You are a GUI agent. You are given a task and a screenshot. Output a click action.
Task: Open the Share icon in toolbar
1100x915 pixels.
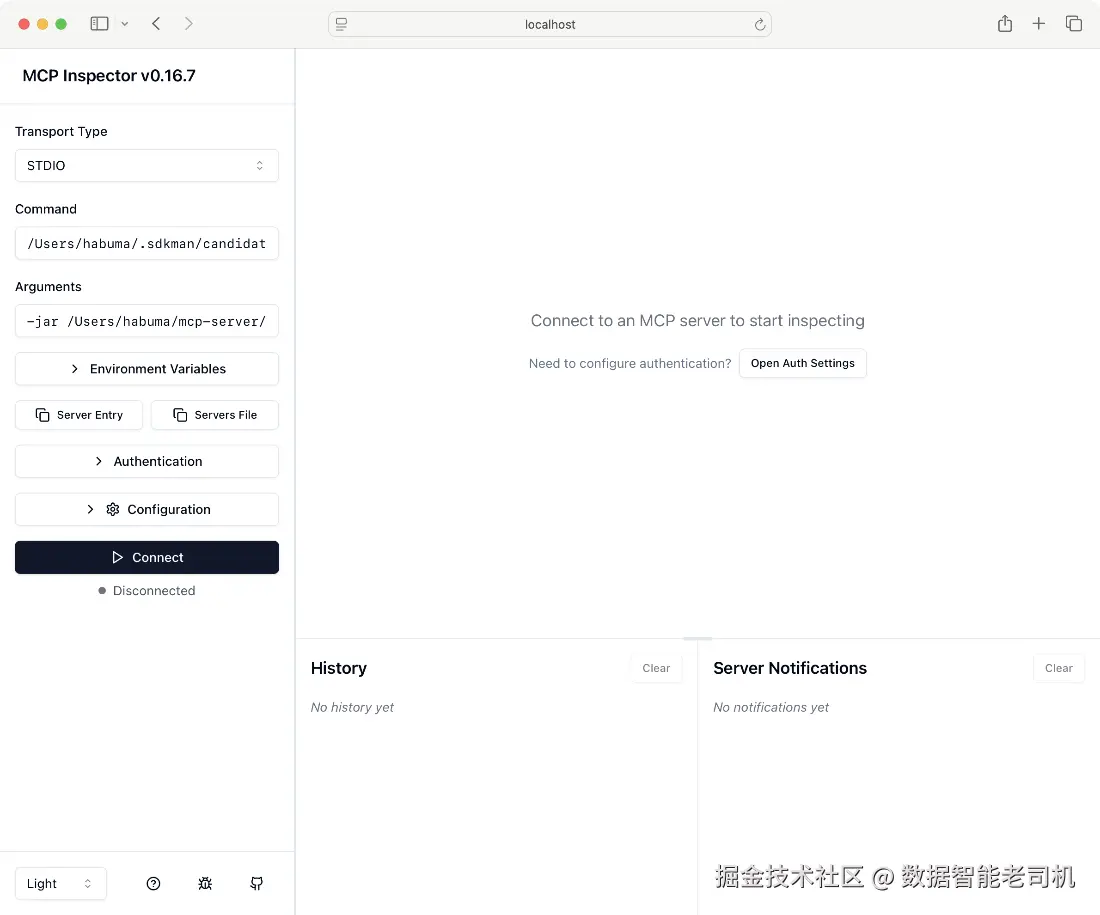click(x=1005, y=24)
